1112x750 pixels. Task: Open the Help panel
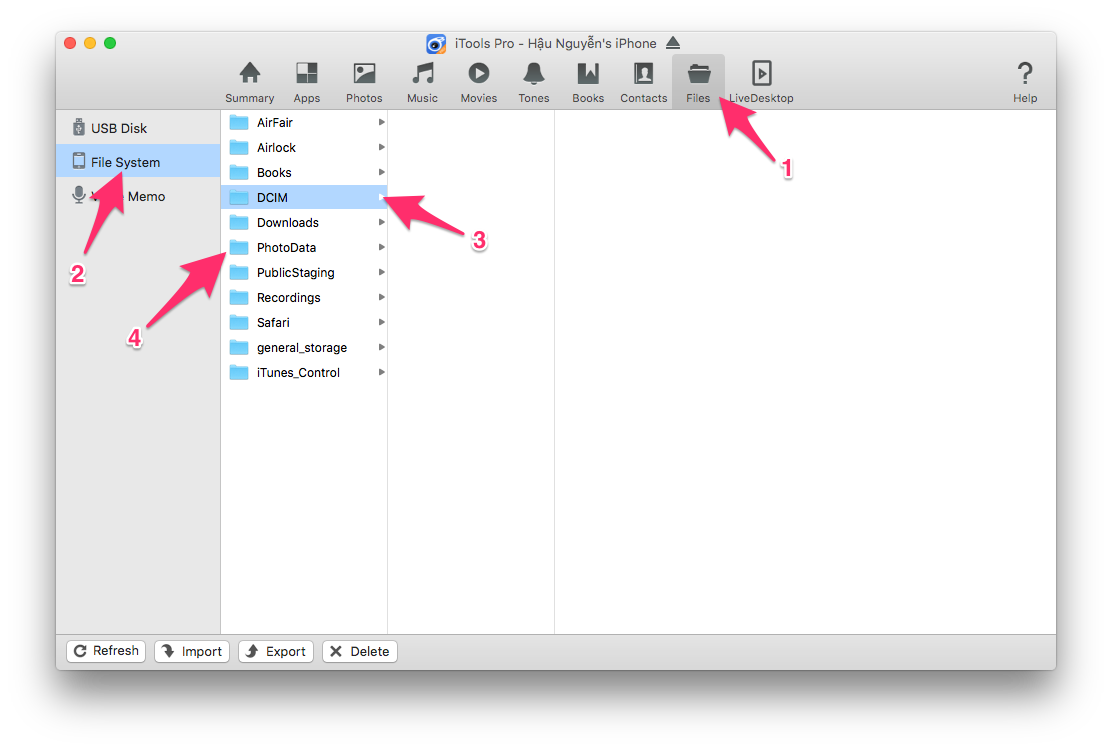coord(1025,80)
